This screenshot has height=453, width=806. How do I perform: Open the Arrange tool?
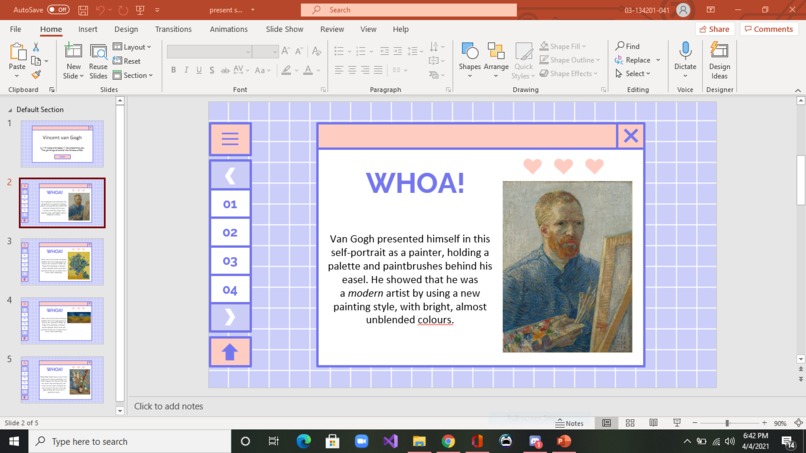(496, 61)
